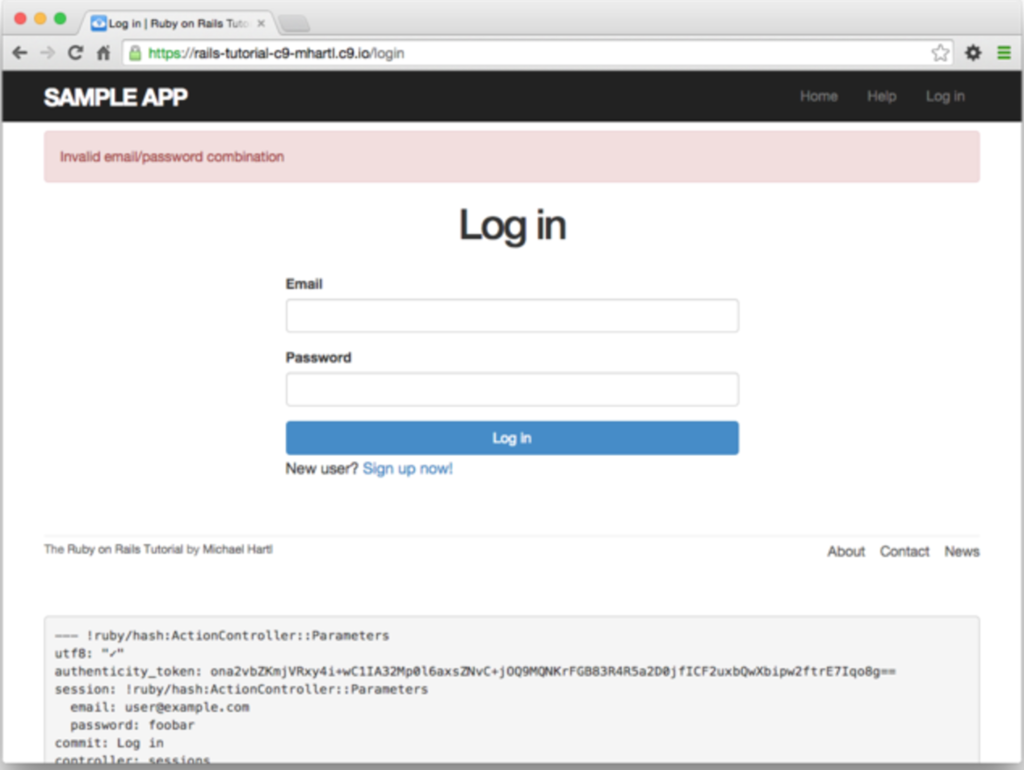
Task: Click the HTTPS padlock icon
Action: [x=135, y=52]
